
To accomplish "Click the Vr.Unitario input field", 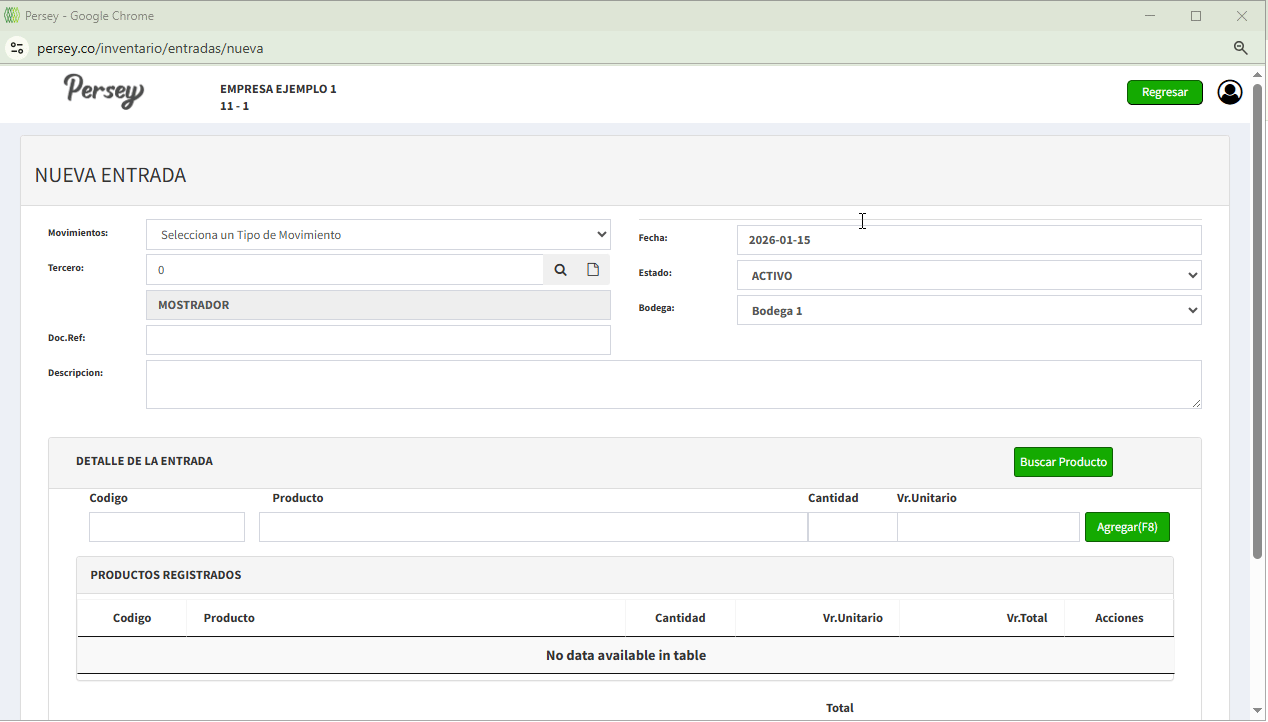I will [x=987, y=527].
